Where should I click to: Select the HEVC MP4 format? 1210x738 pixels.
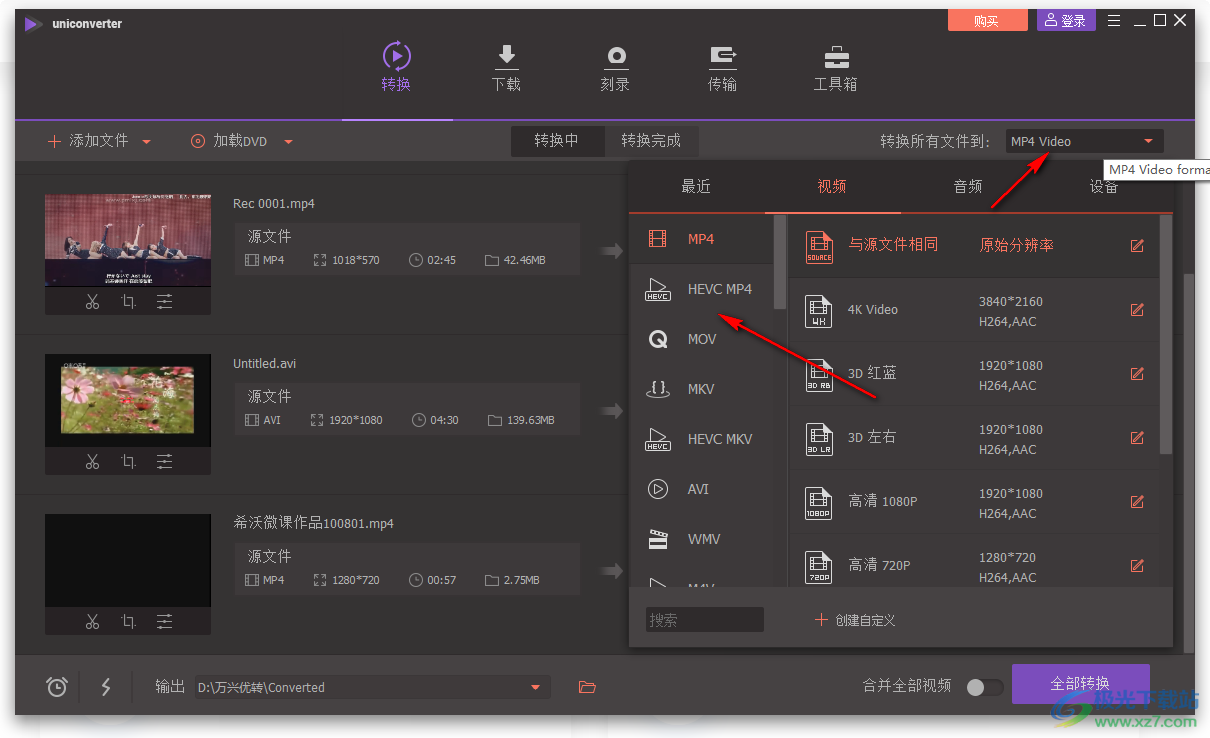(x=701, y=289)
